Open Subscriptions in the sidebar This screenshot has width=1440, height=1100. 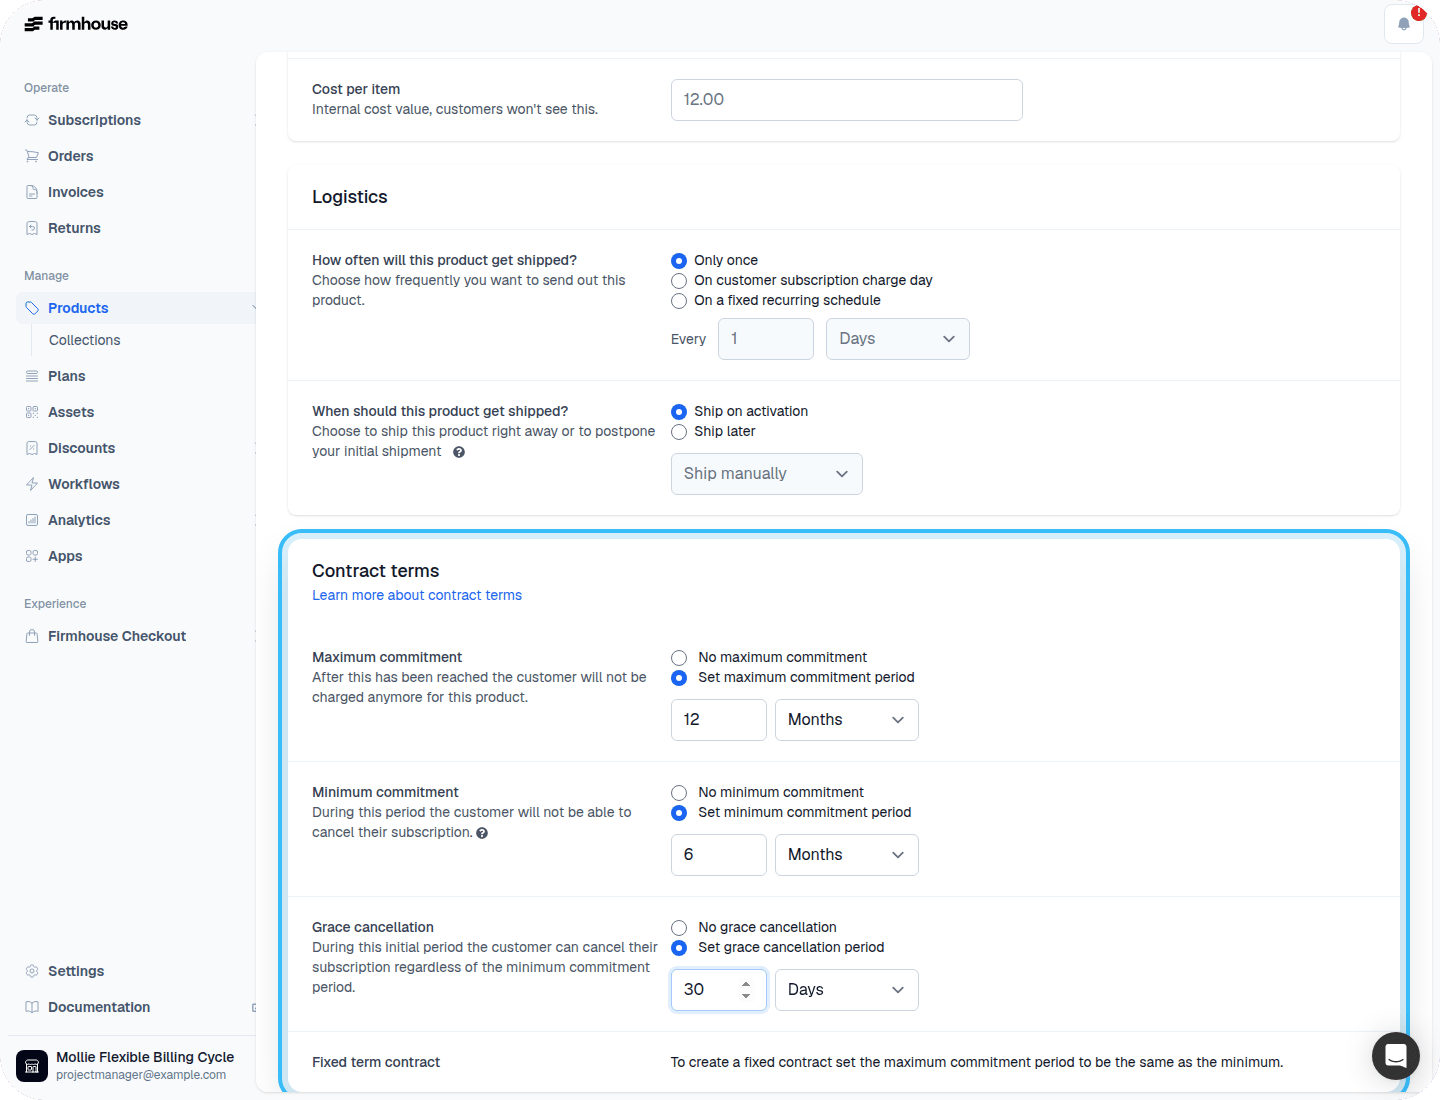(94, 120)
